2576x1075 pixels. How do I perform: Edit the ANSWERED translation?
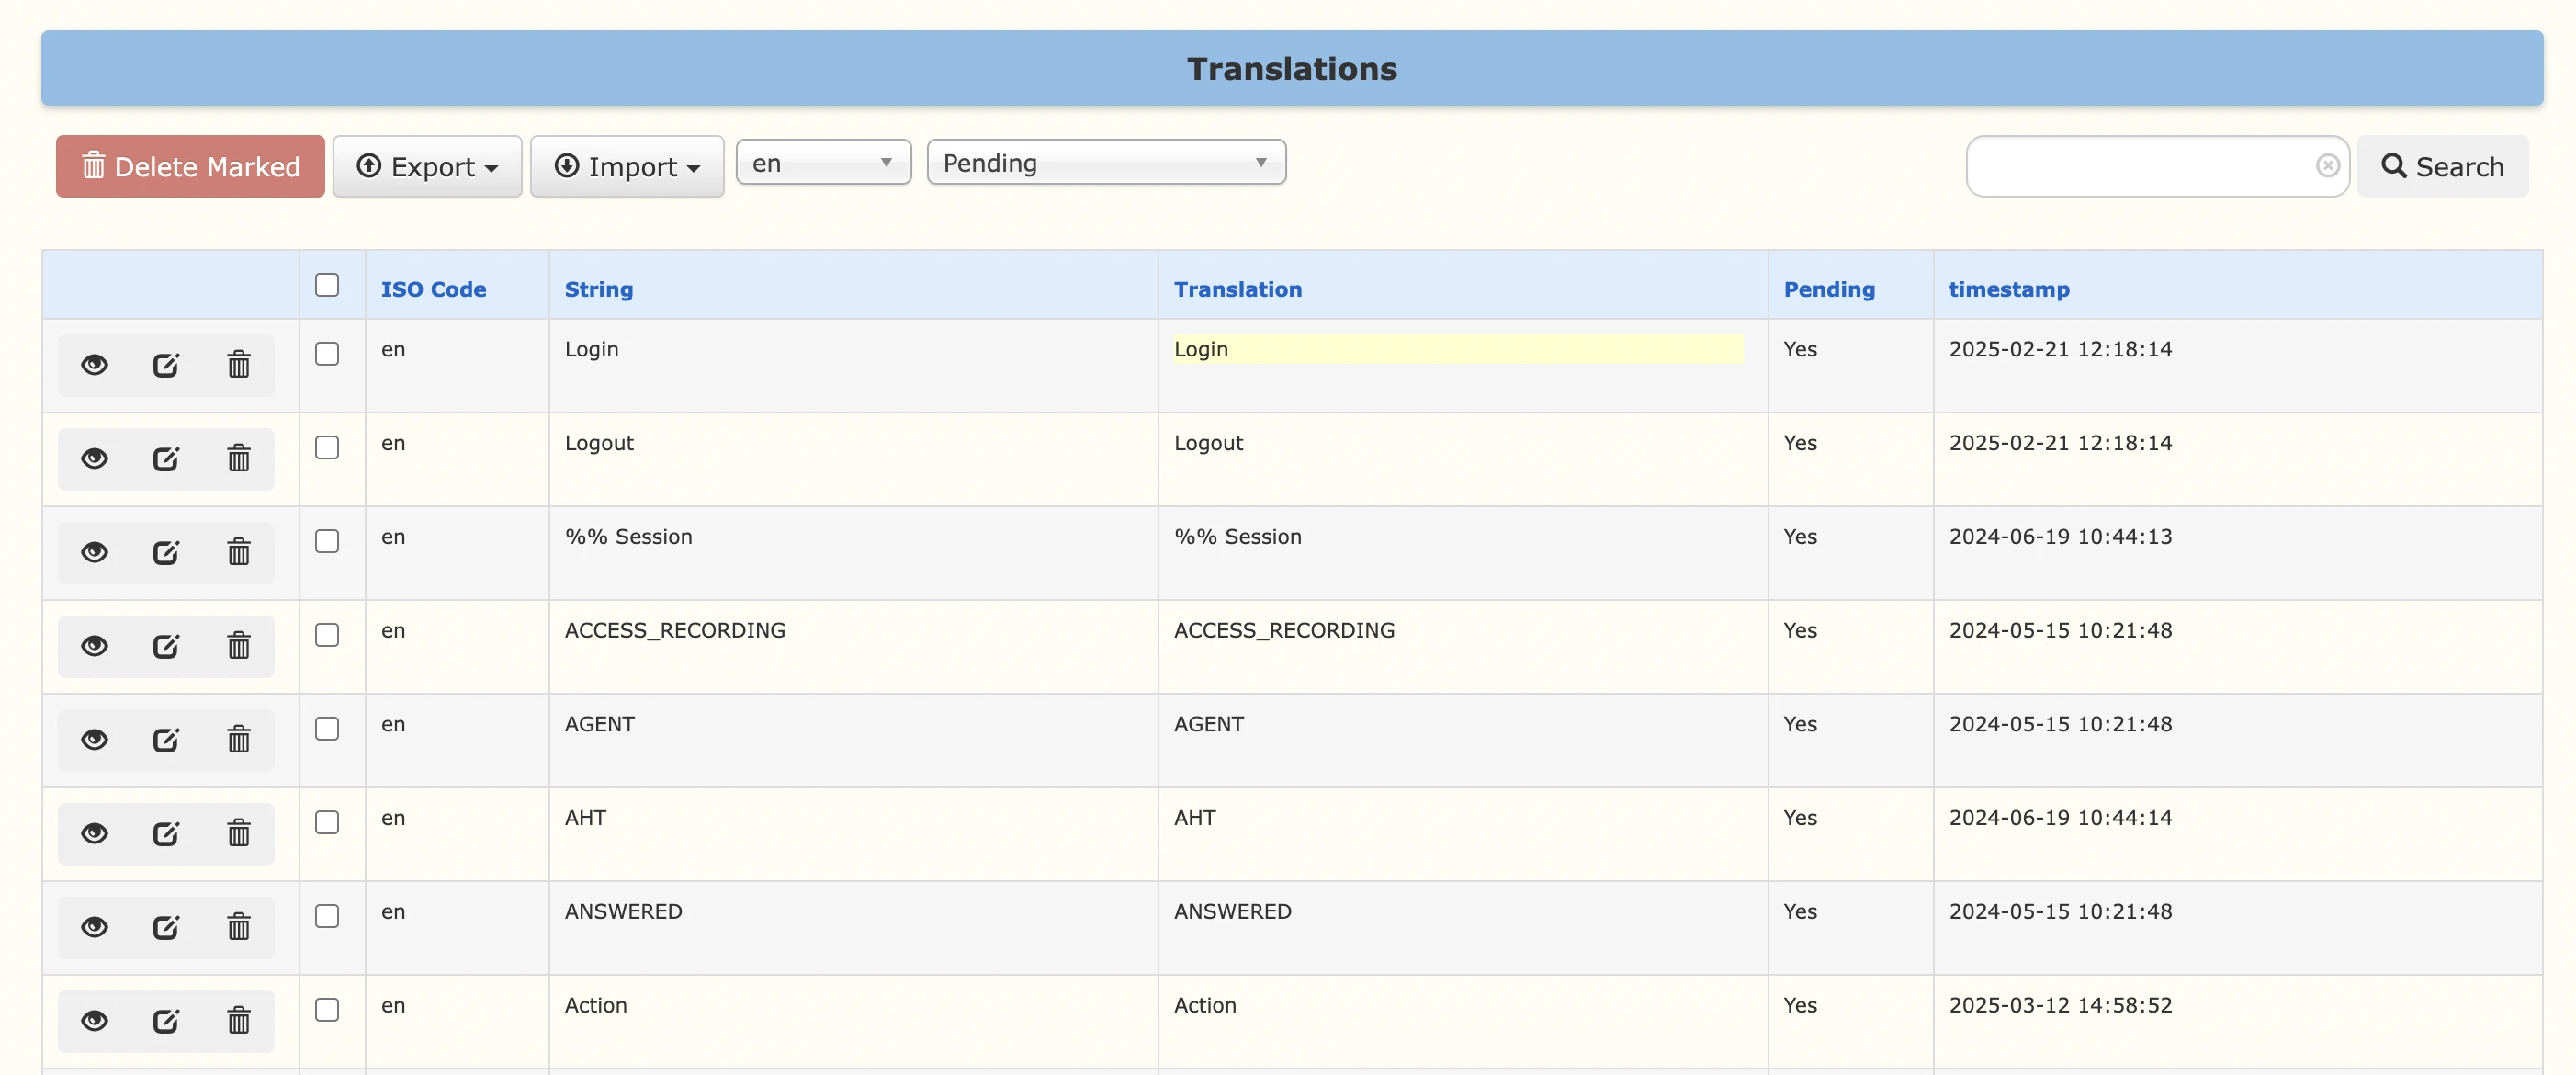[x=166, y=926]
